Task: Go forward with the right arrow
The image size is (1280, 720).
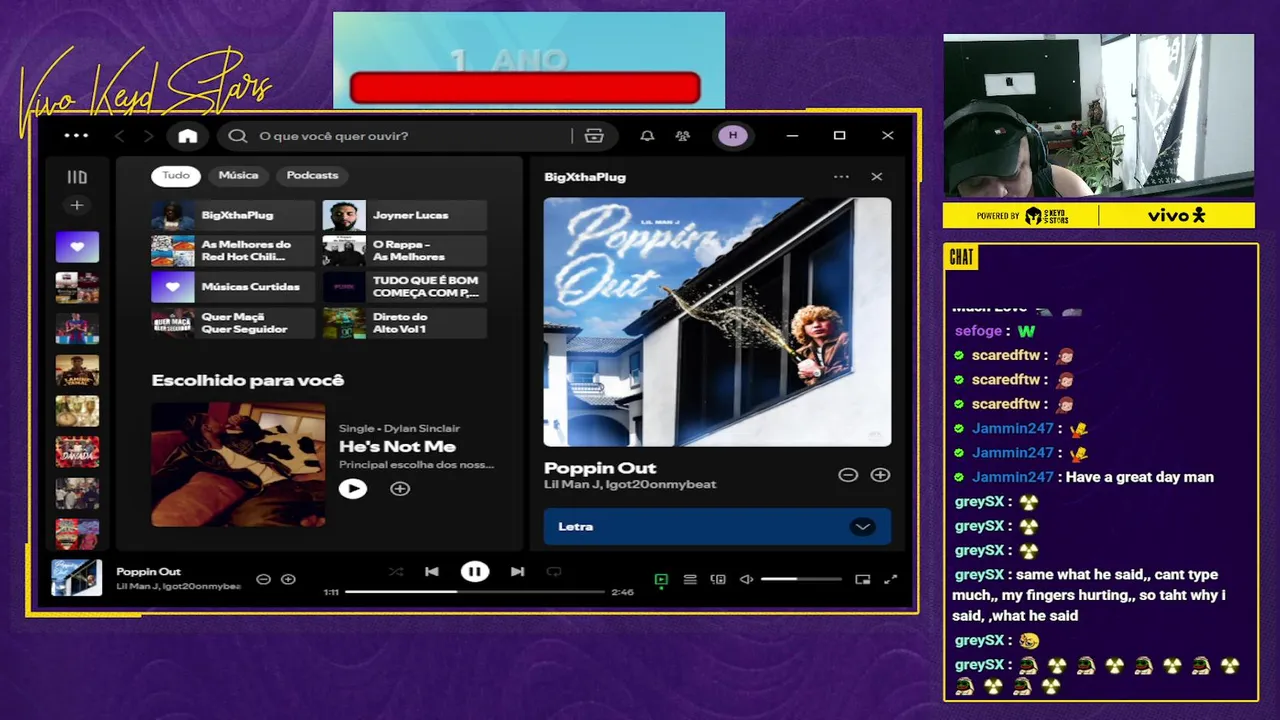Action: click(x=149, y=136)
